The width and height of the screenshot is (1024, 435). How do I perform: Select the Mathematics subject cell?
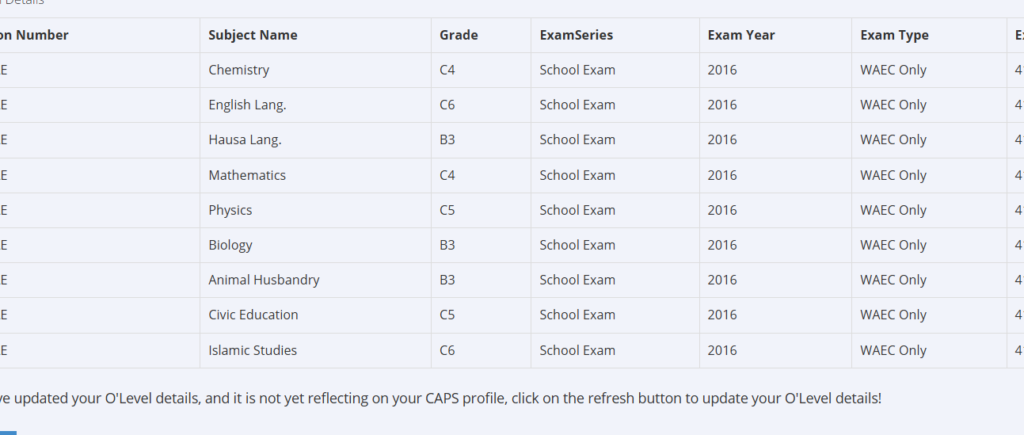pos(247,175)
